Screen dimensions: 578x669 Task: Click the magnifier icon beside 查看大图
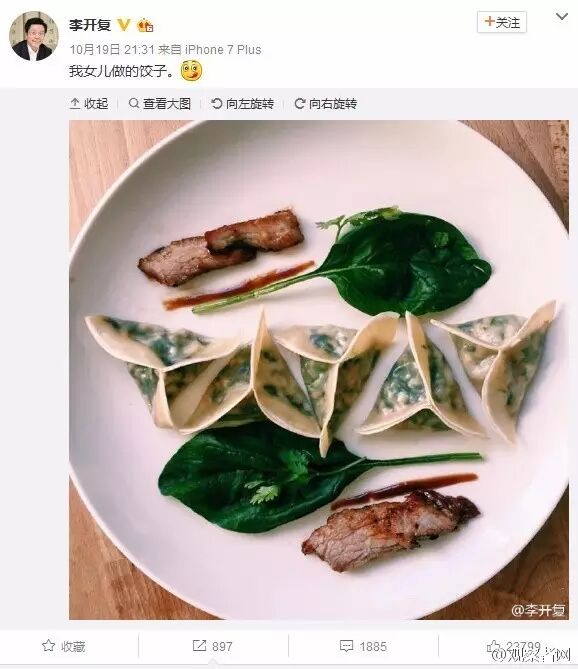tap(134, 103)
